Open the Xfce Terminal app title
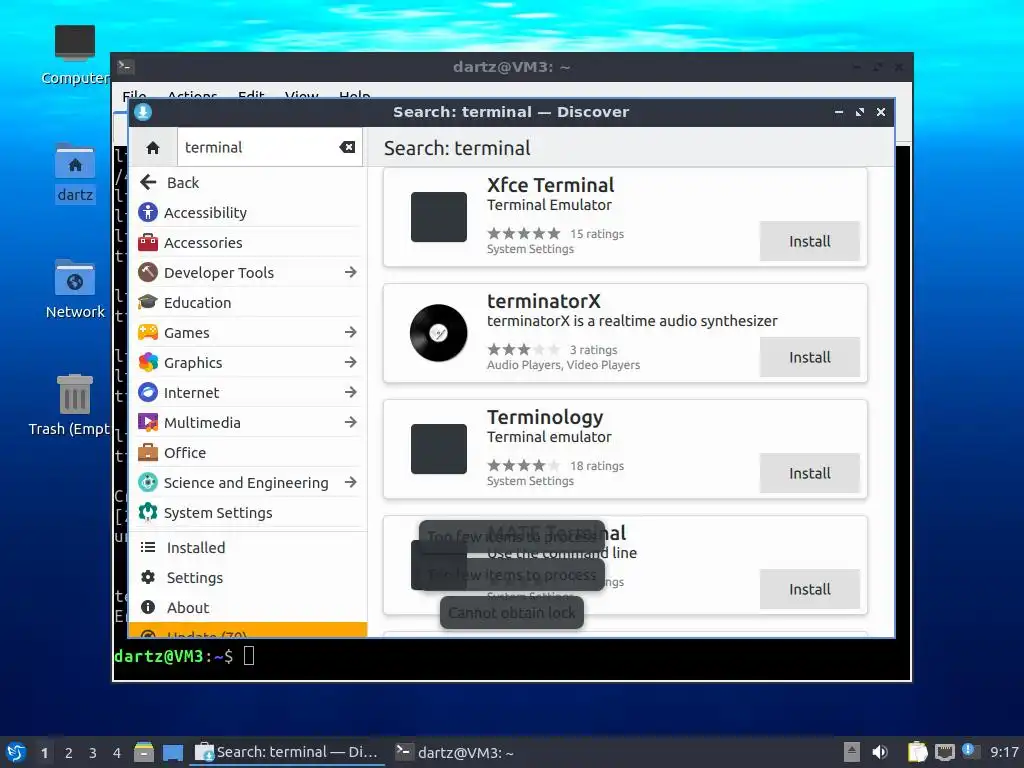Viewport: 1024px width, 768px height. (551, 185)
